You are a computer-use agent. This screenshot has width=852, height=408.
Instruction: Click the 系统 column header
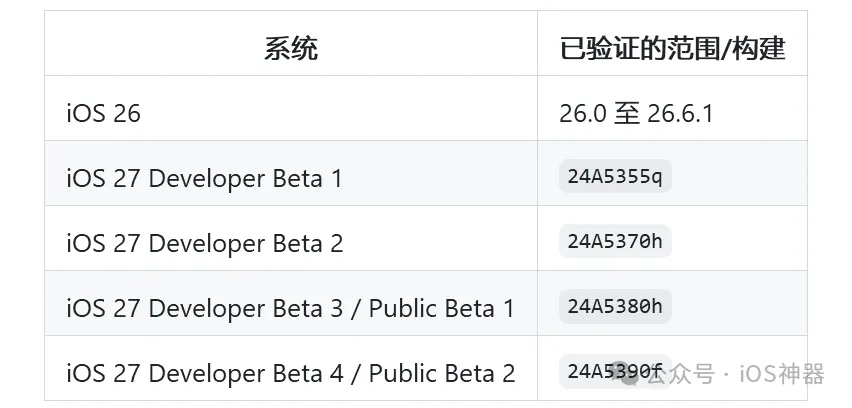click(291, 49)
